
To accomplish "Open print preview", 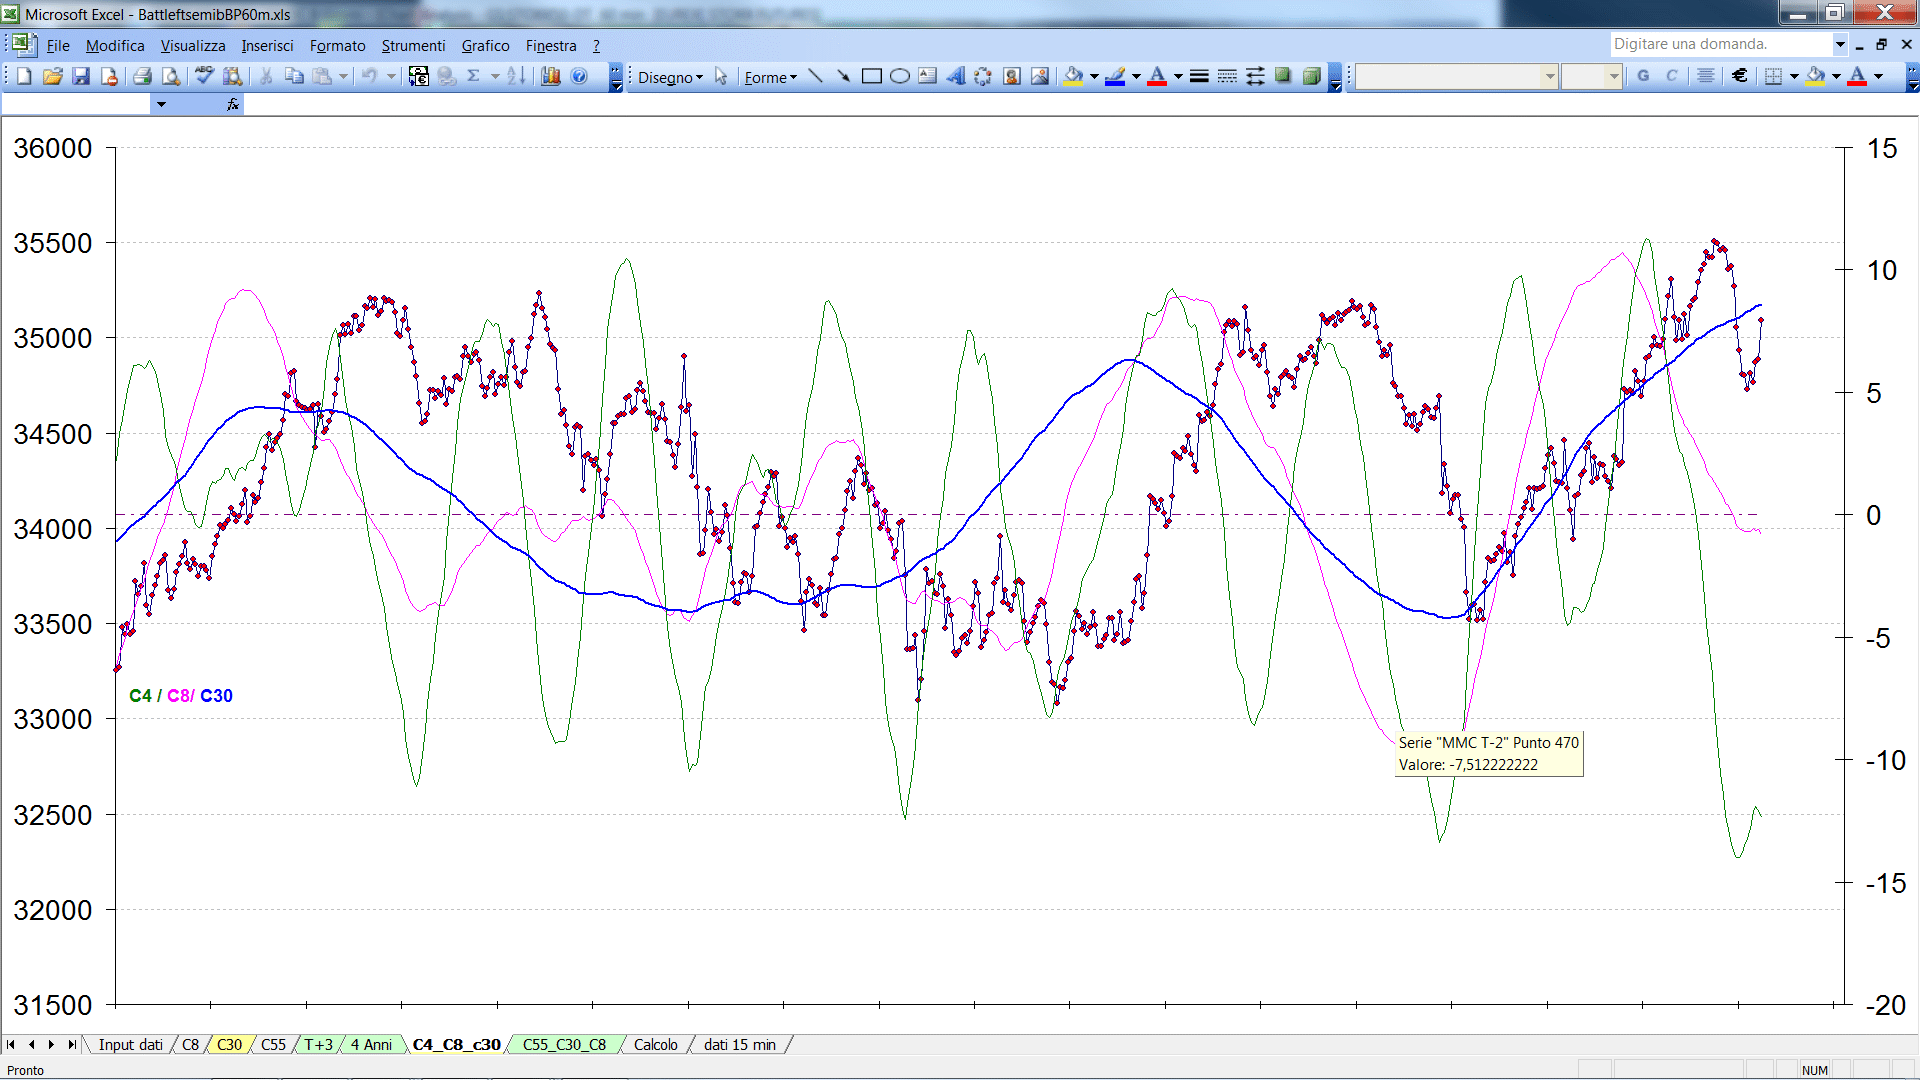I will coord(171,76).
